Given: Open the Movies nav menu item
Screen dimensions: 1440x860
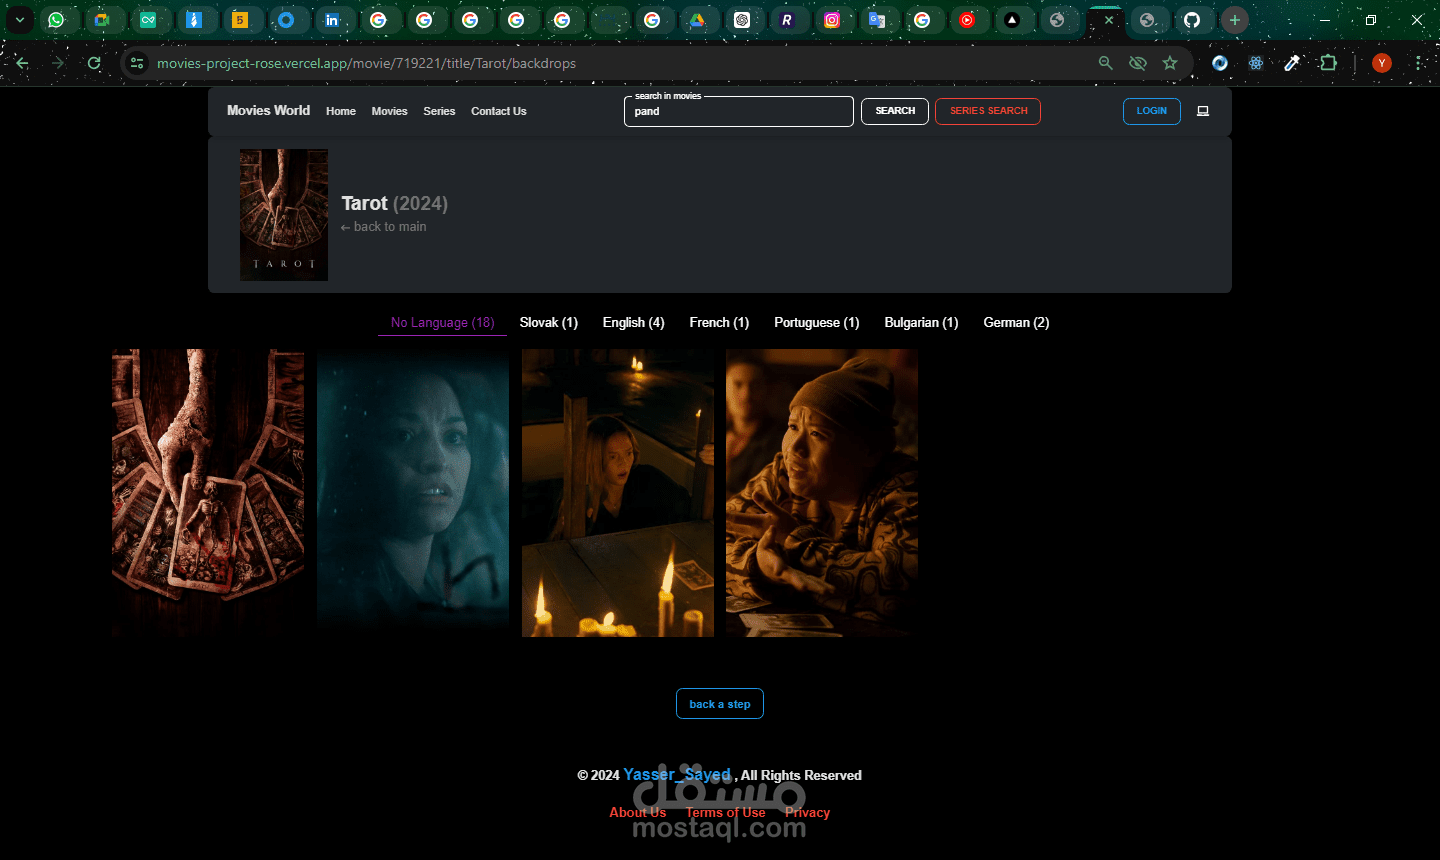Looking at the screenshot, I should 389,111.
